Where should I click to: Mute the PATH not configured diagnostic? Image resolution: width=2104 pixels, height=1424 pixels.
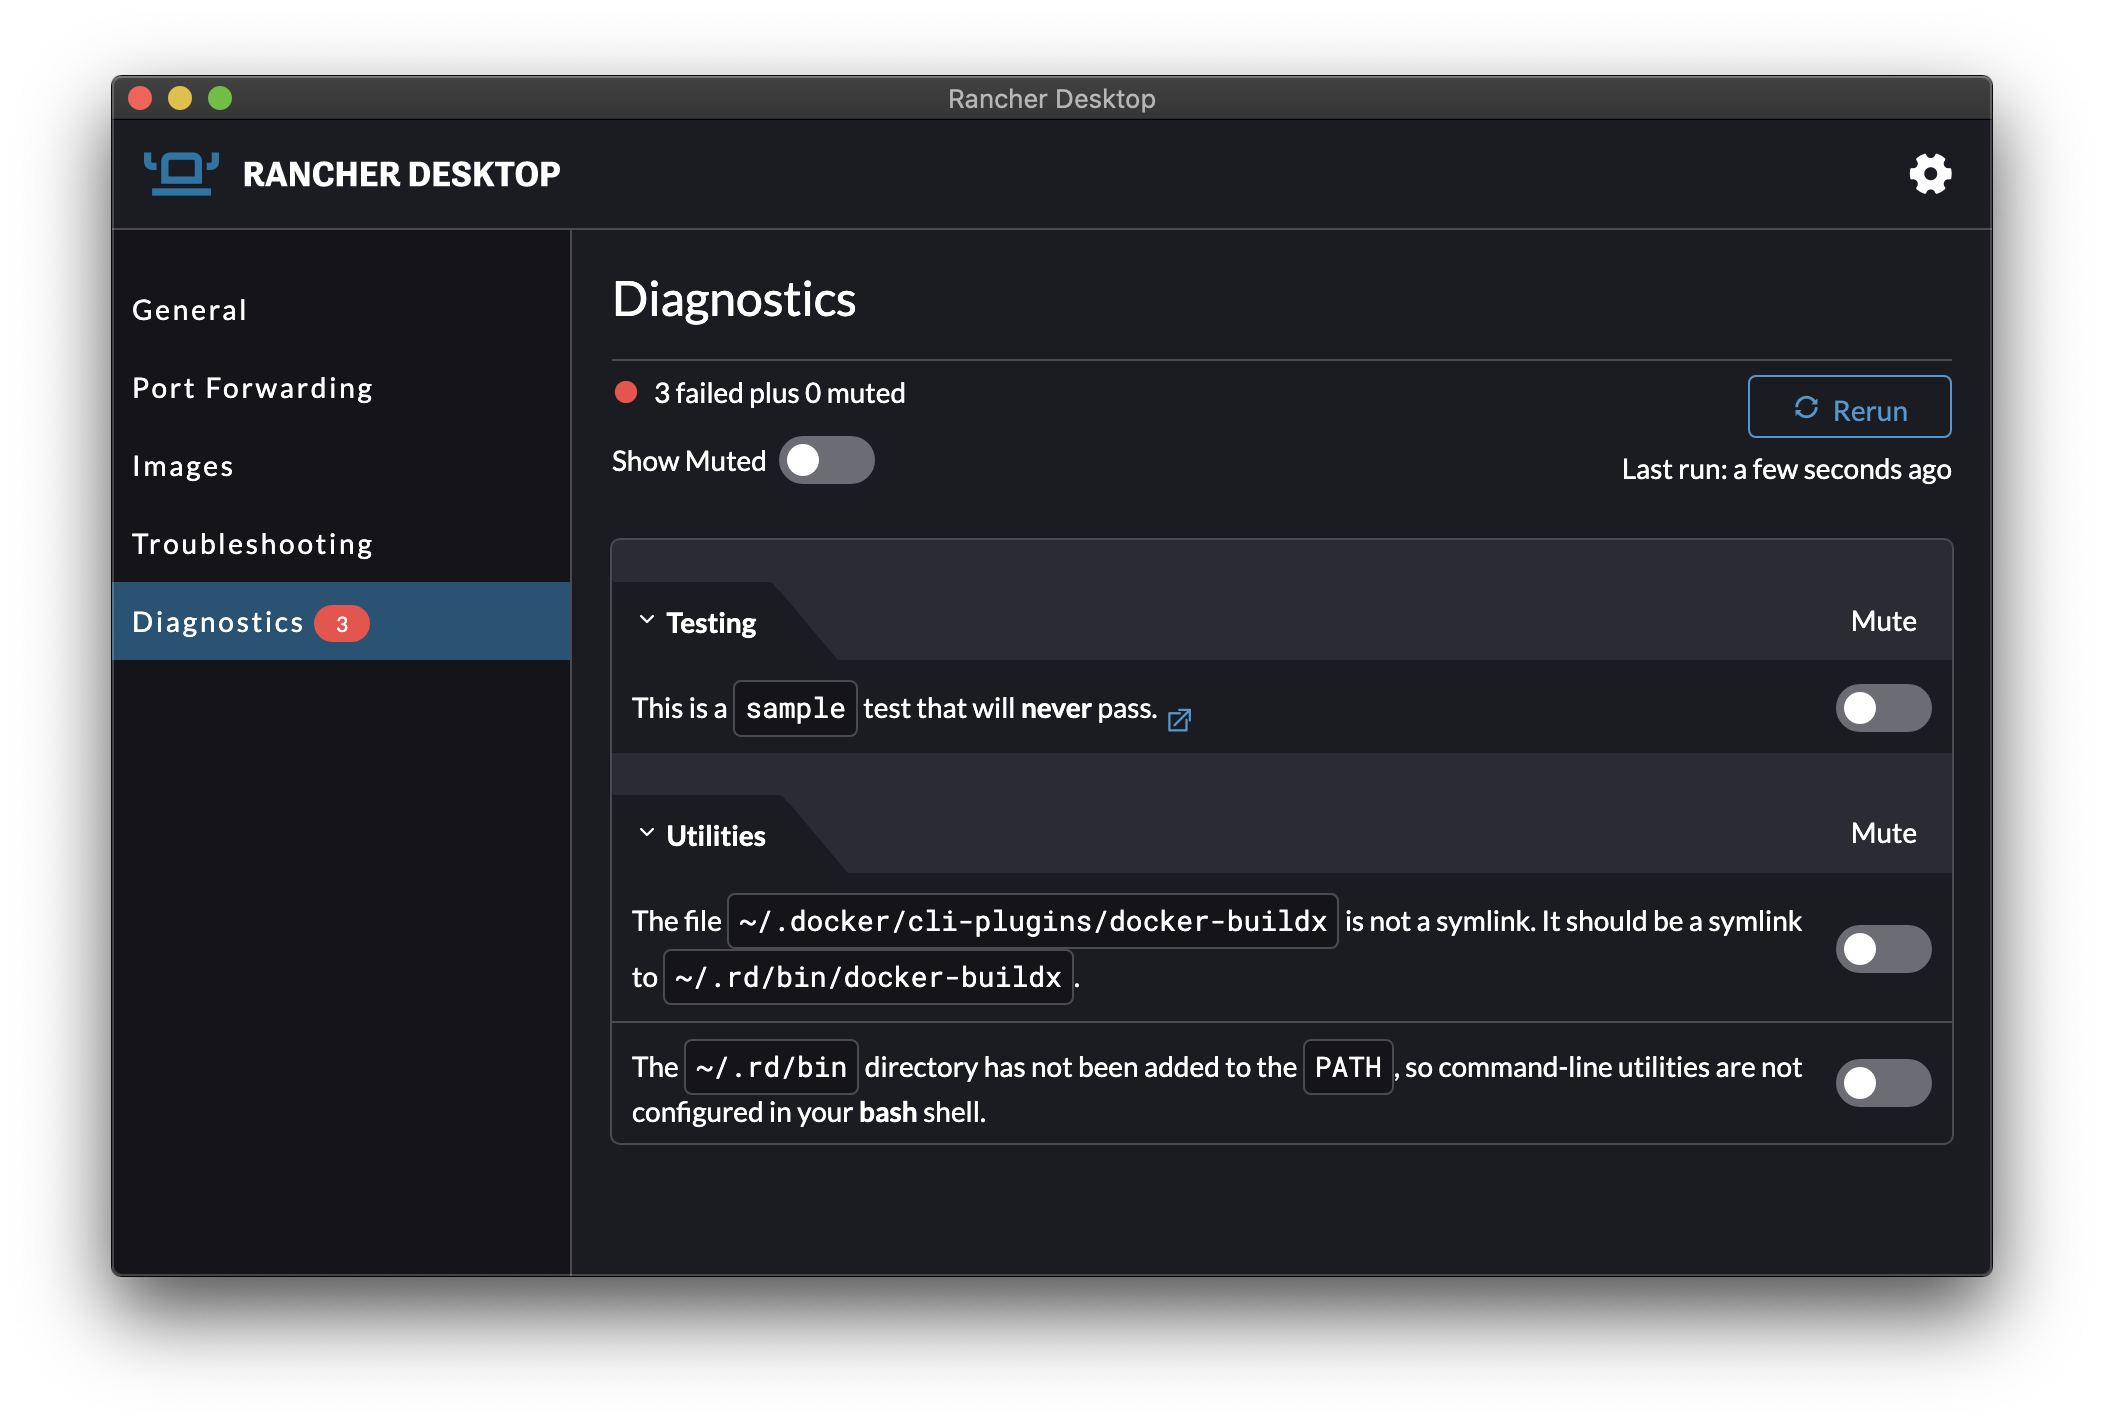pyautogui.click(x=1883, y=1082)
